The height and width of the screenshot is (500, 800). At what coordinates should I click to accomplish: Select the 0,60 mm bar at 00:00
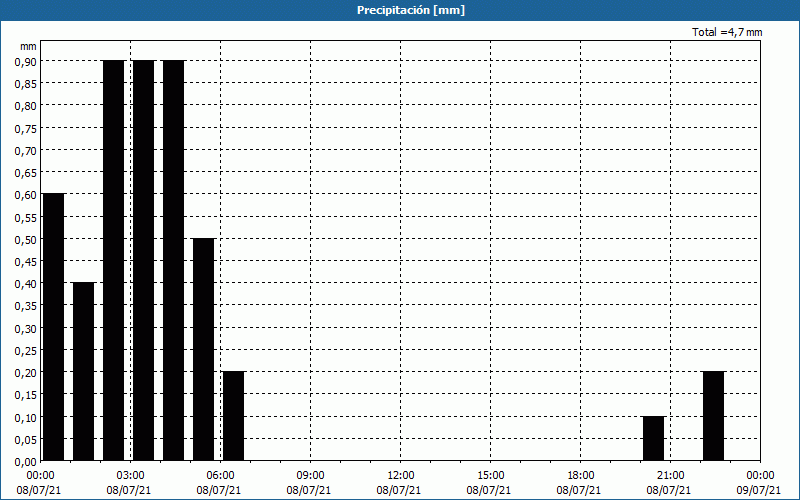(x=54, y=327)
